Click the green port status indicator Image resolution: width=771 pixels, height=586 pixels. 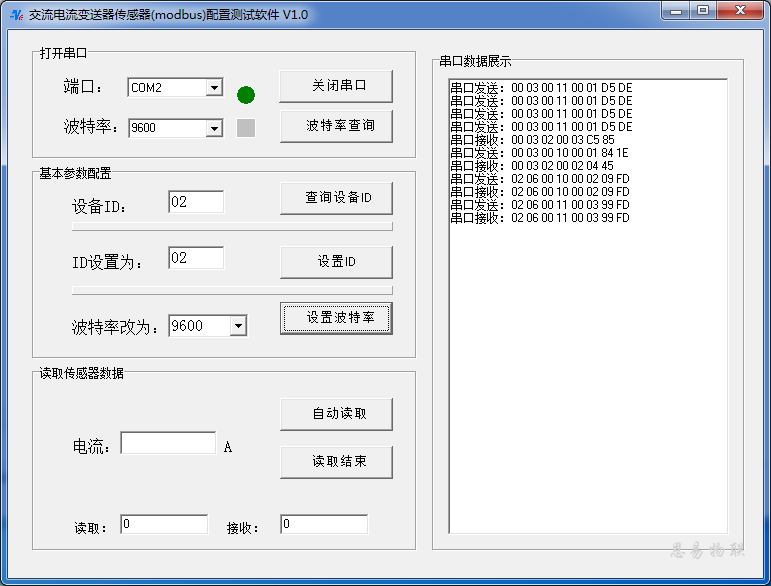point(246,95)
